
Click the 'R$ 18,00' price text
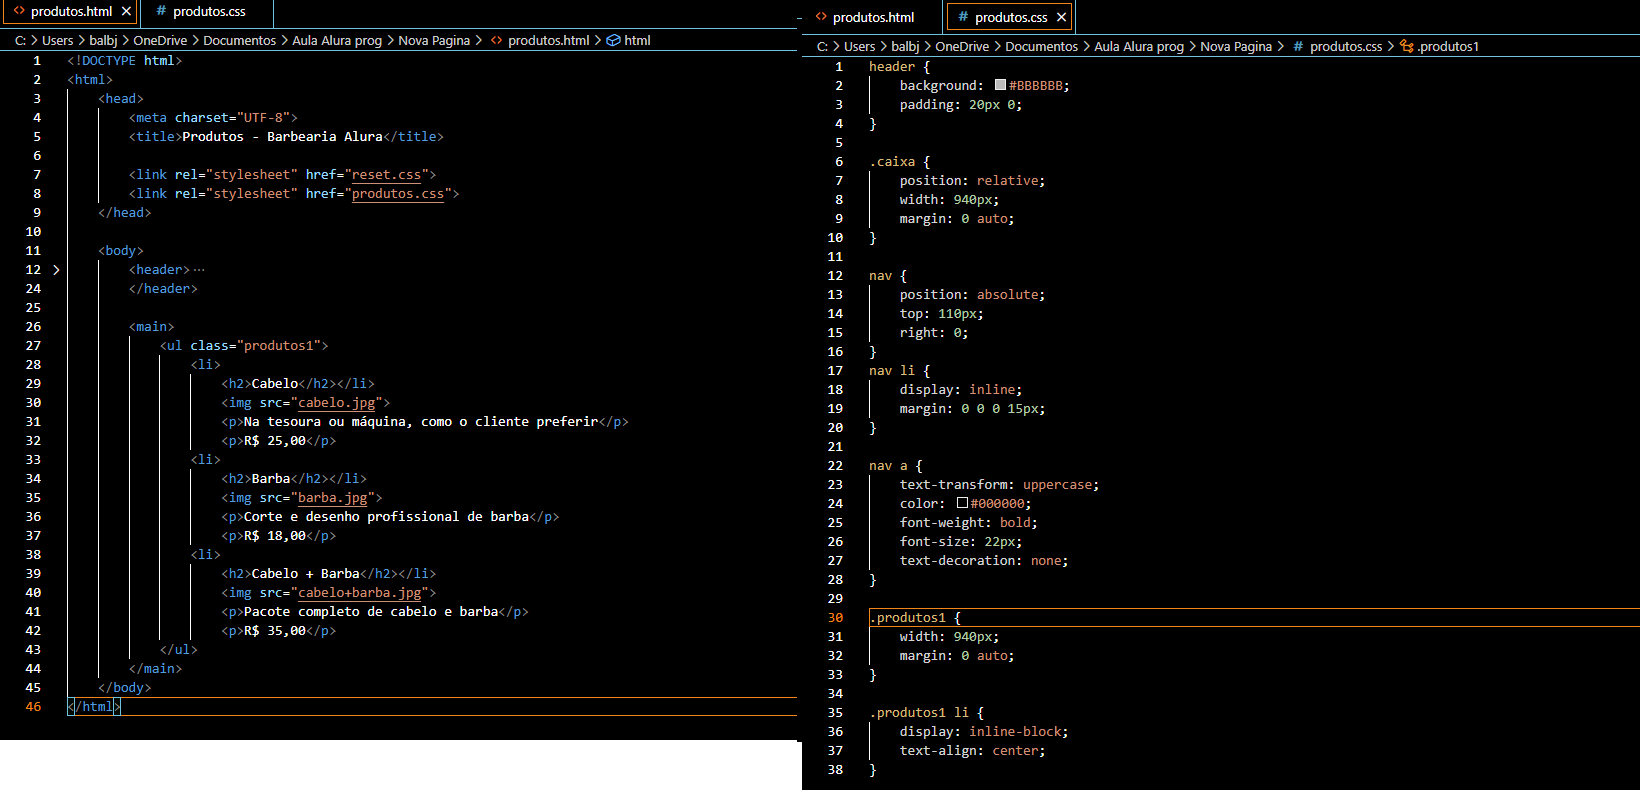(275, 536)
